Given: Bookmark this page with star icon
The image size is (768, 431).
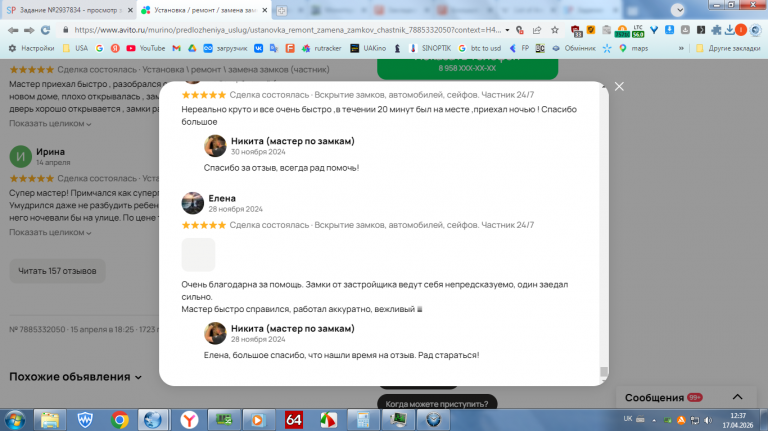Looking at the screenshot, I should pos(554,30).
